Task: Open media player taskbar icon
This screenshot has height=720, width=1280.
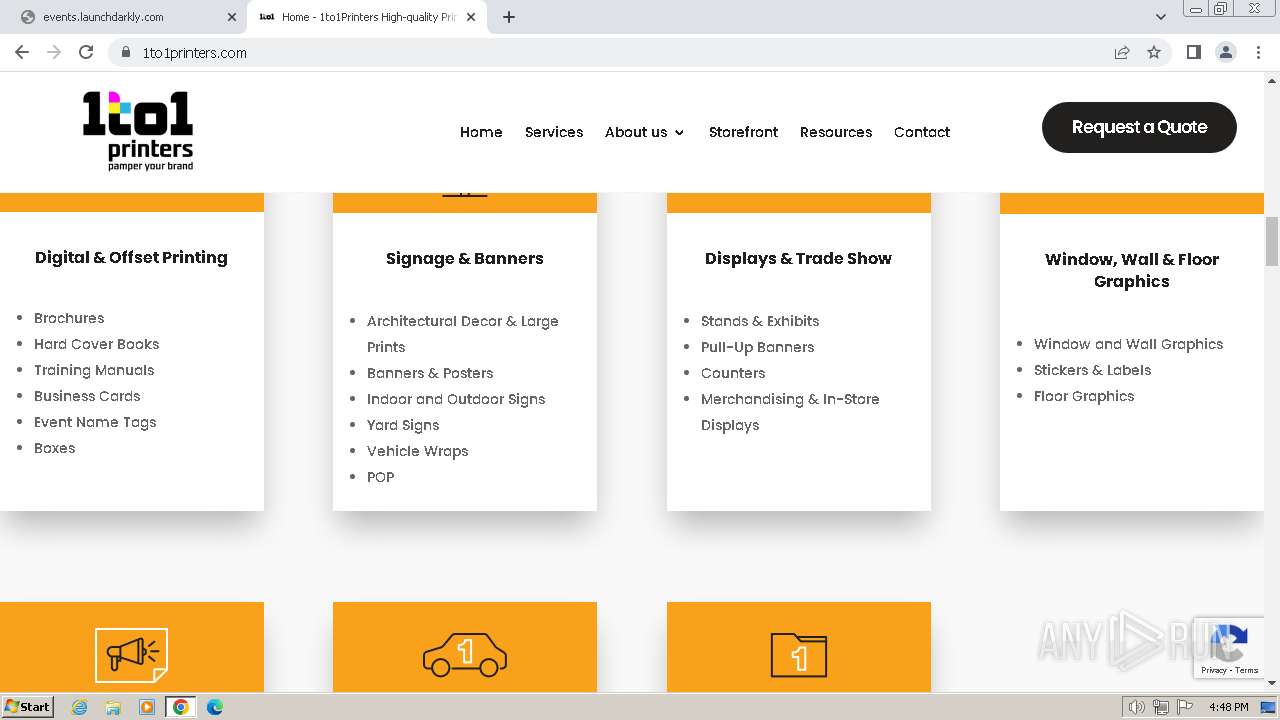Action: pos(147,707)
